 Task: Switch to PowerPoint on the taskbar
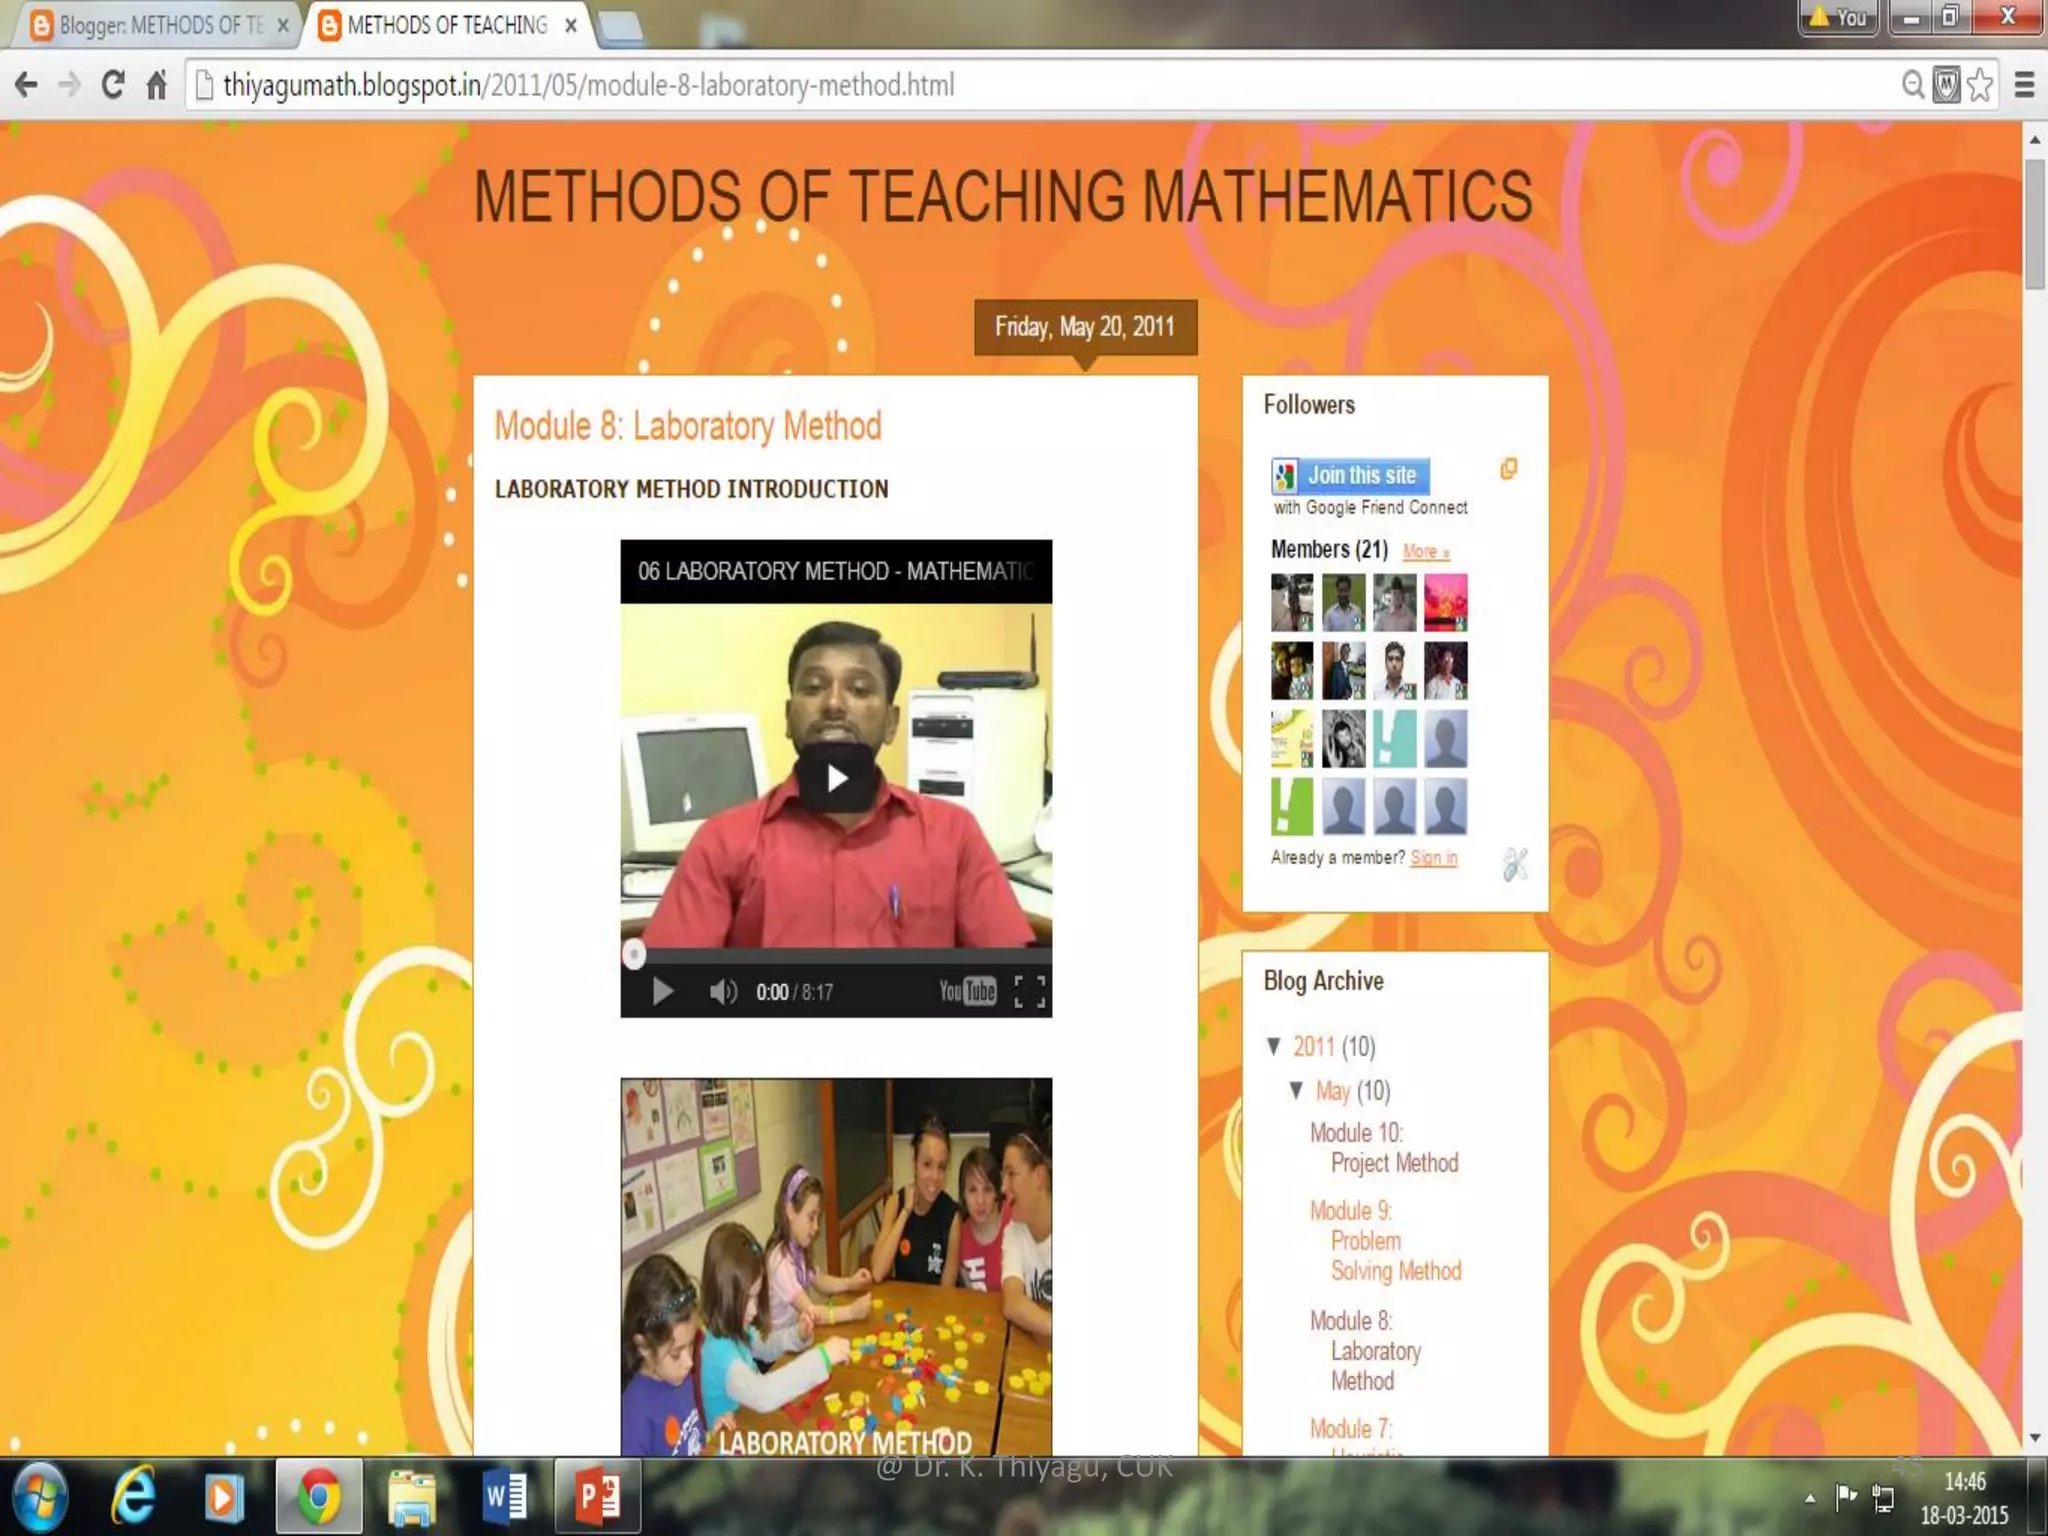pos(597,1497)
